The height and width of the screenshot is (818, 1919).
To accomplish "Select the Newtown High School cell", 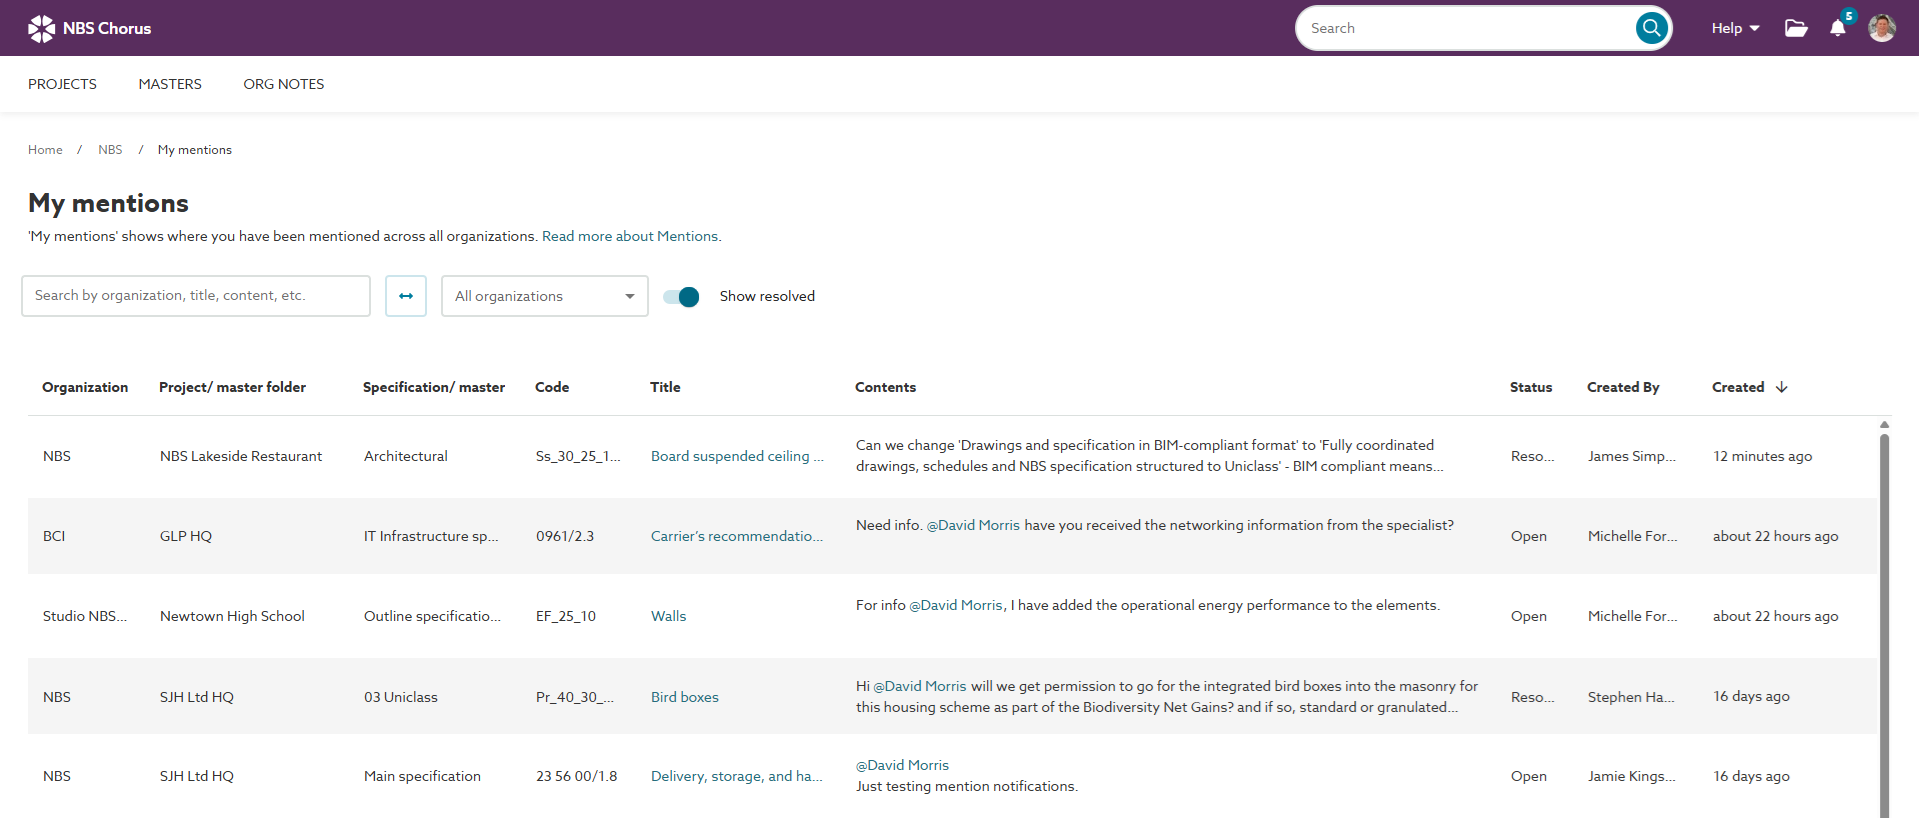I will coord(232,616).
